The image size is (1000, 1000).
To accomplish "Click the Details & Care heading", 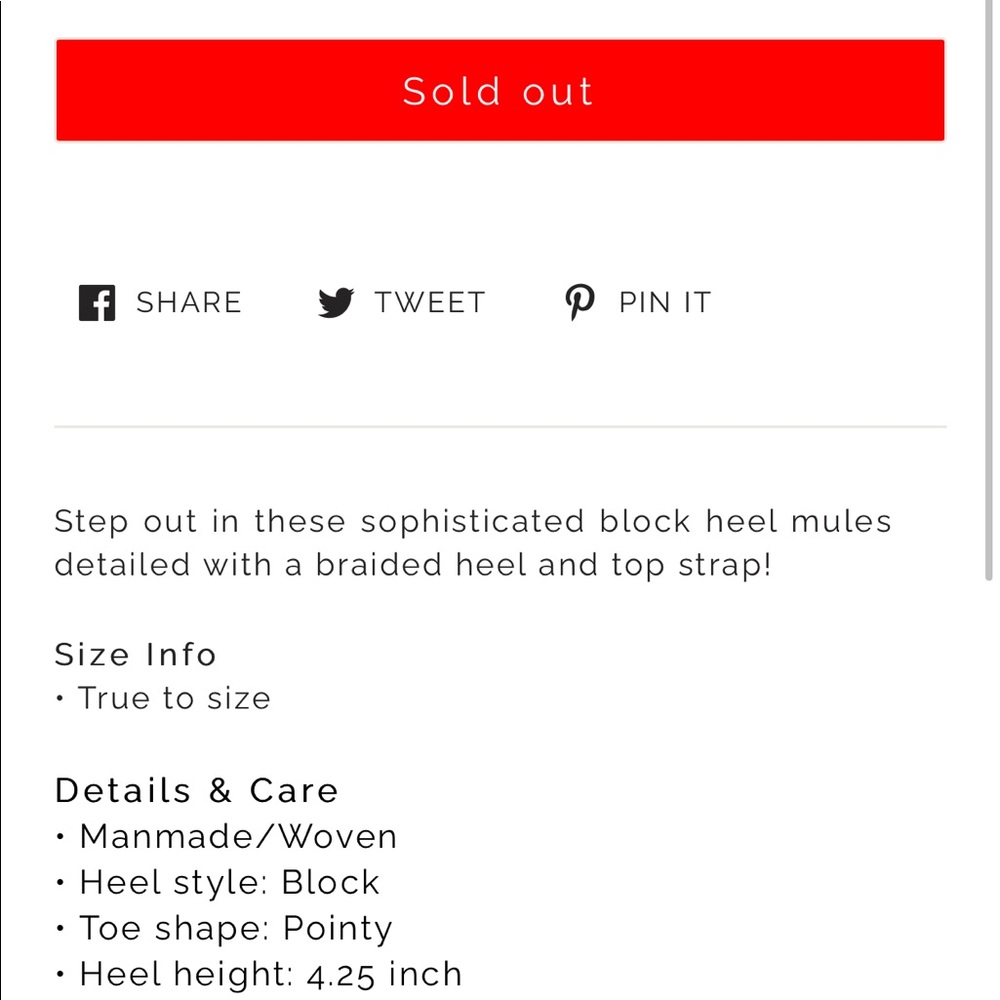I will pos(196,791).
